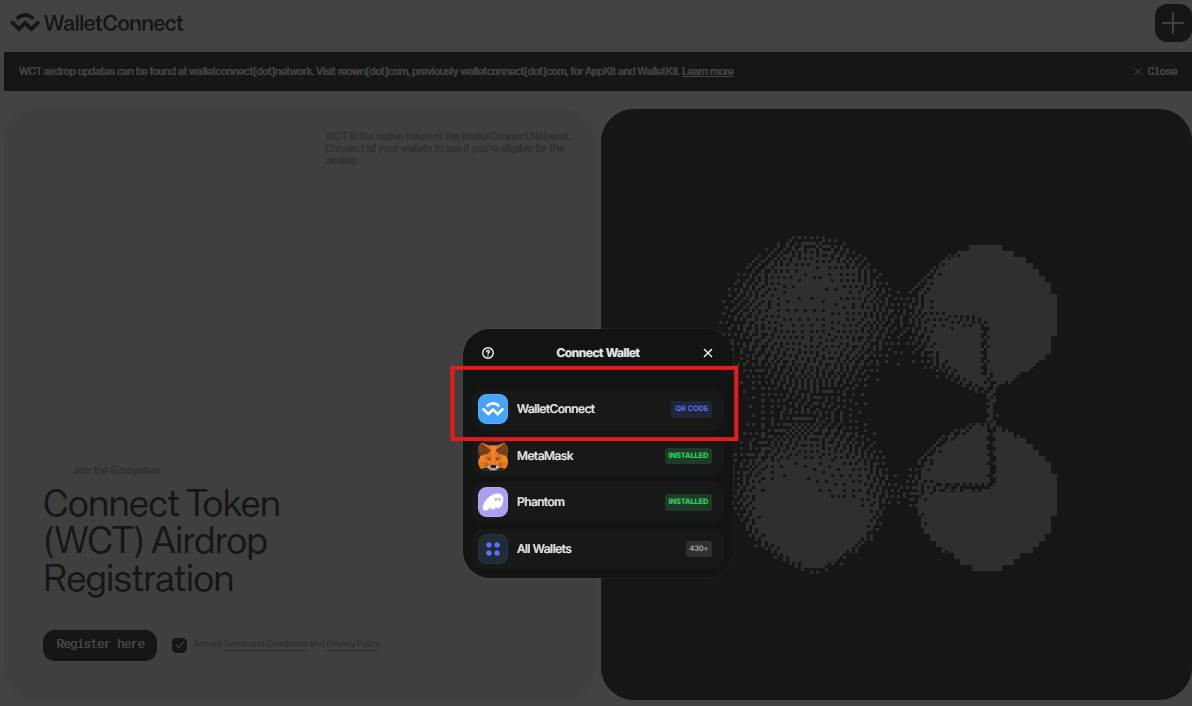
Task: Click the pixelated clover artwork
Action: (889, 404)
